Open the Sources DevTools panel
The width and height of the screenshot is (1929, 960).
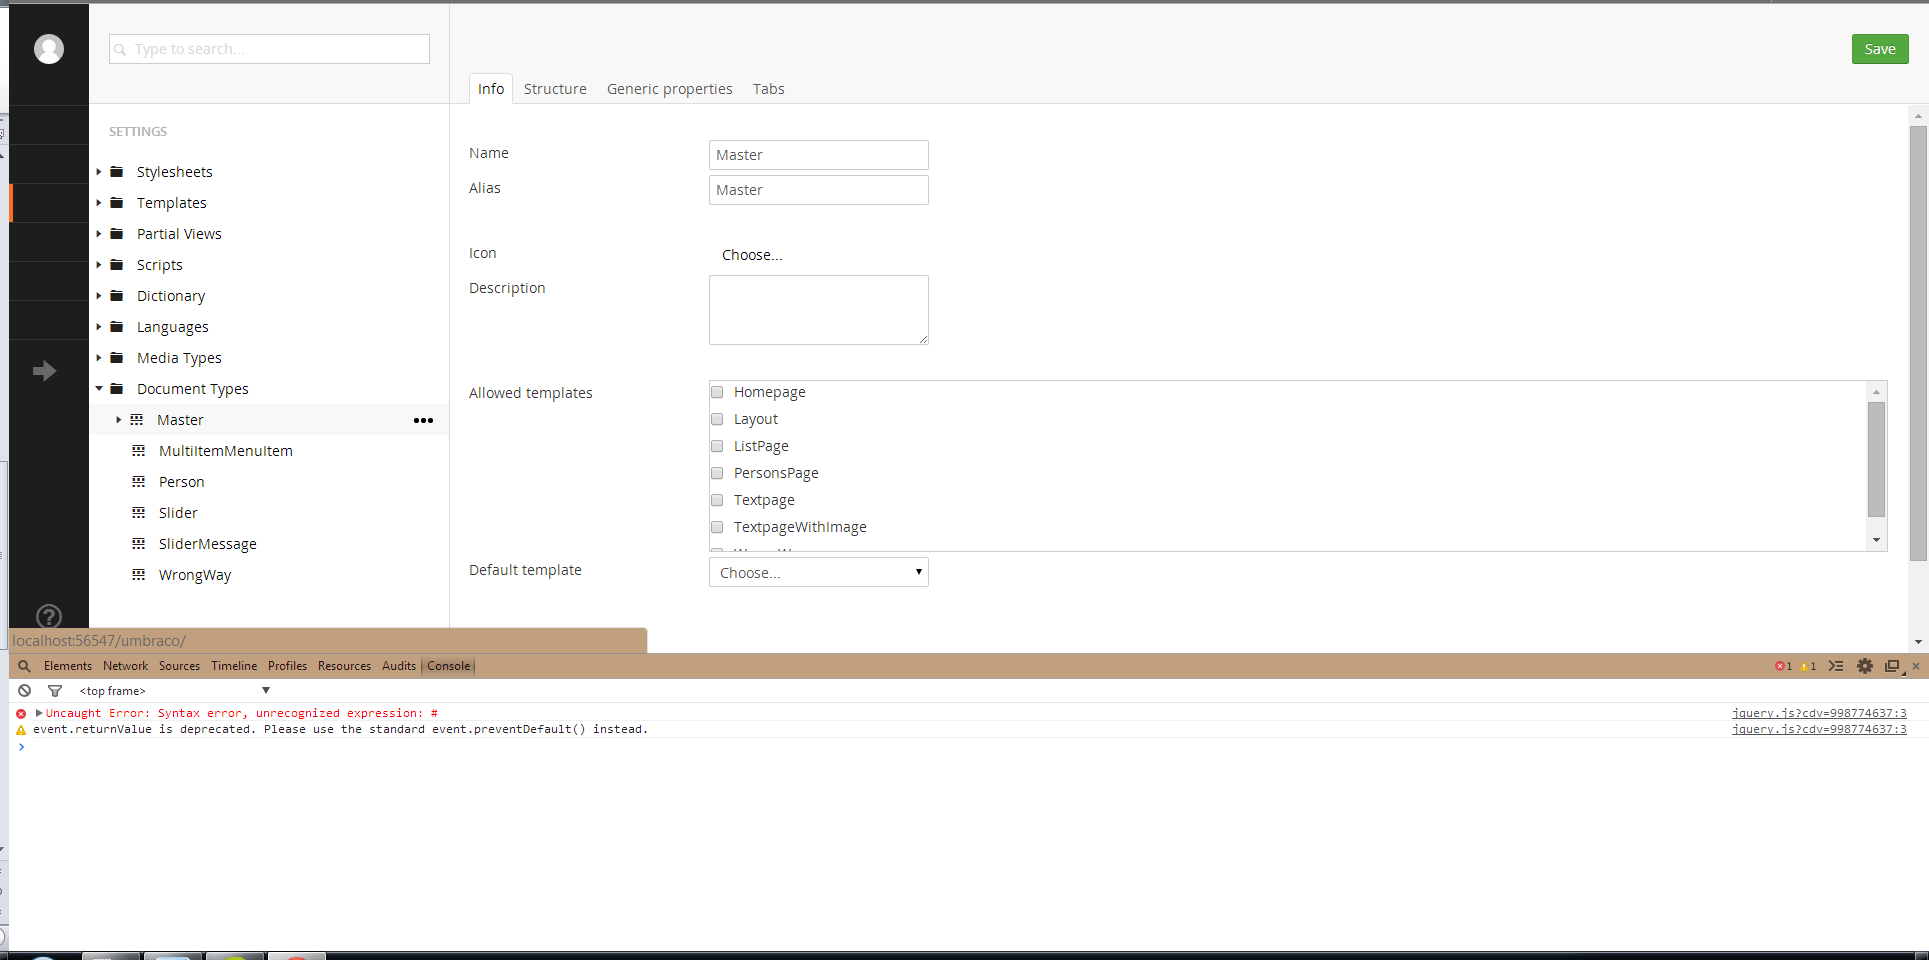point(179,666)
